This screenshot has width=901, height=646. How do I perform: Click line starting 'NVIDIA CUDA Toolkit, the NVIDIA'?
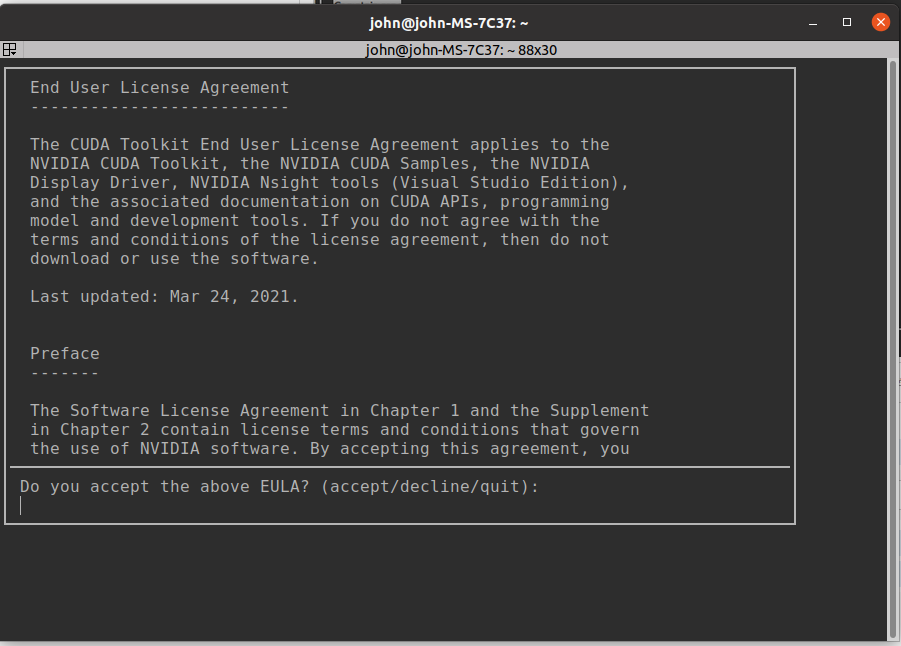pos(310,163)
